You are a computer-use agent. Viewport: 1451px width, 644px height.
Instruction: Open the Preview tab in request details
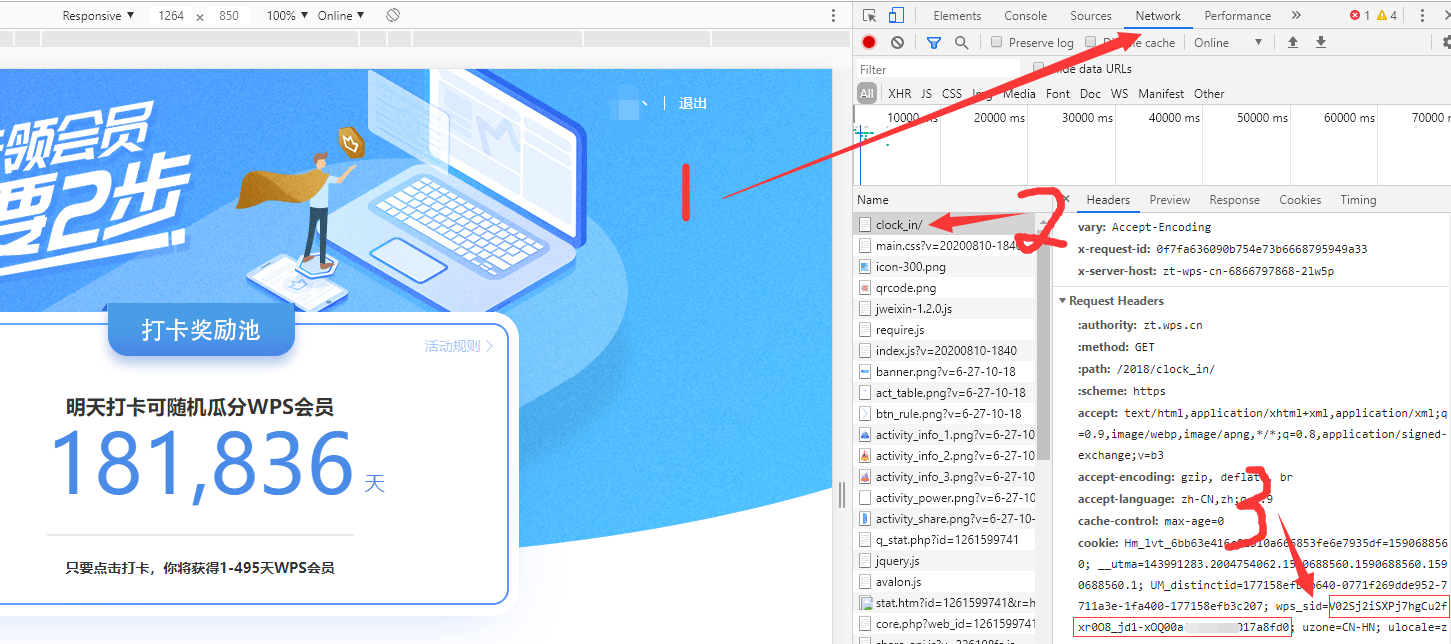(1170, 199)
